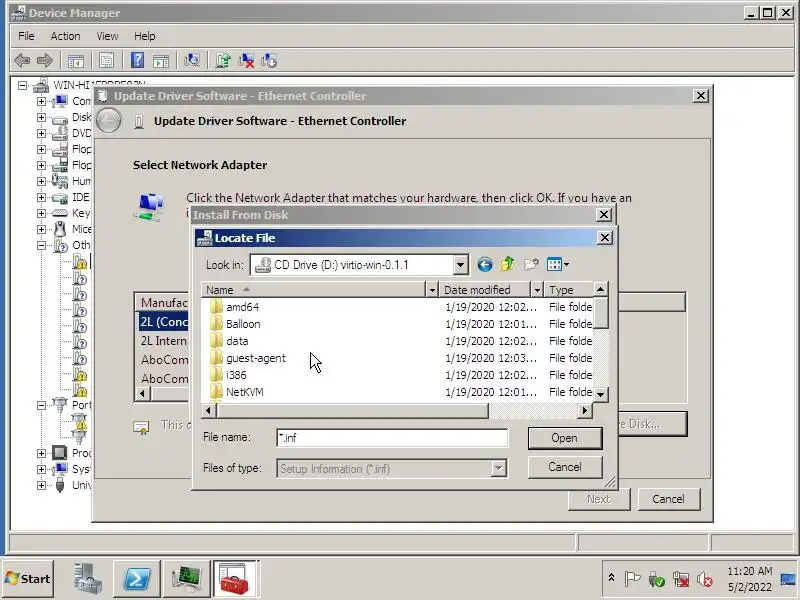This screenshot has width=800, height=600.
Task: Expand the Processors tree node
Action: tap(41, 453)
